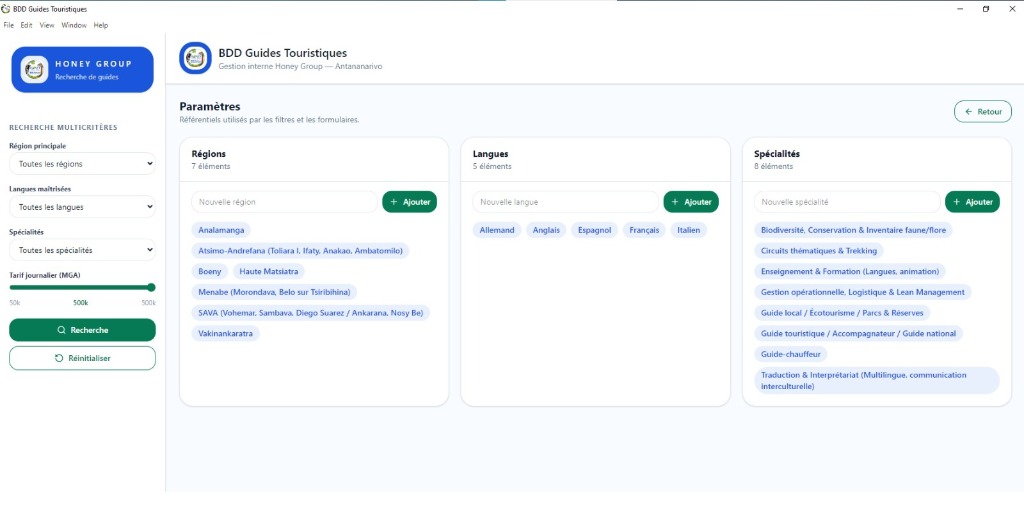
Task: Focus the Nouvelle spécialité input field
Action: click(847, 202)
